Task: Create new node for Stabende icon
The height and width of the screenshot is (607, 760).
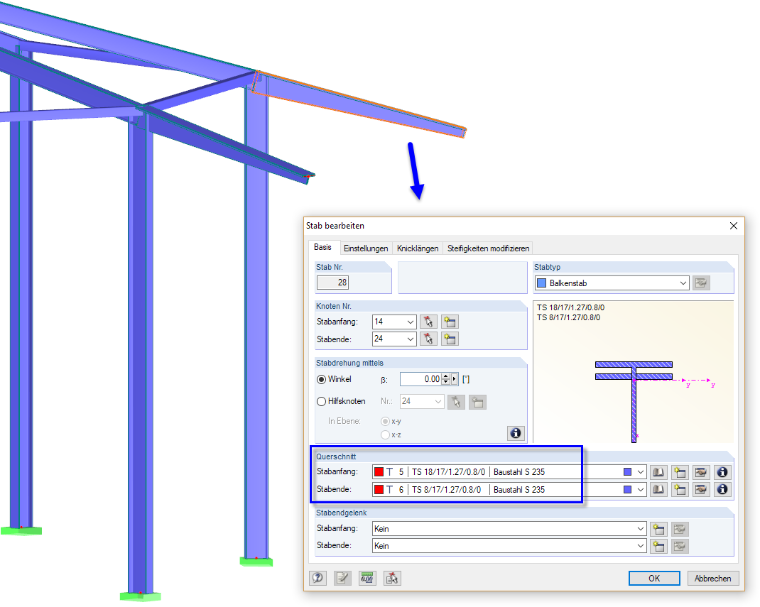Action: click(x=450, y=339)
